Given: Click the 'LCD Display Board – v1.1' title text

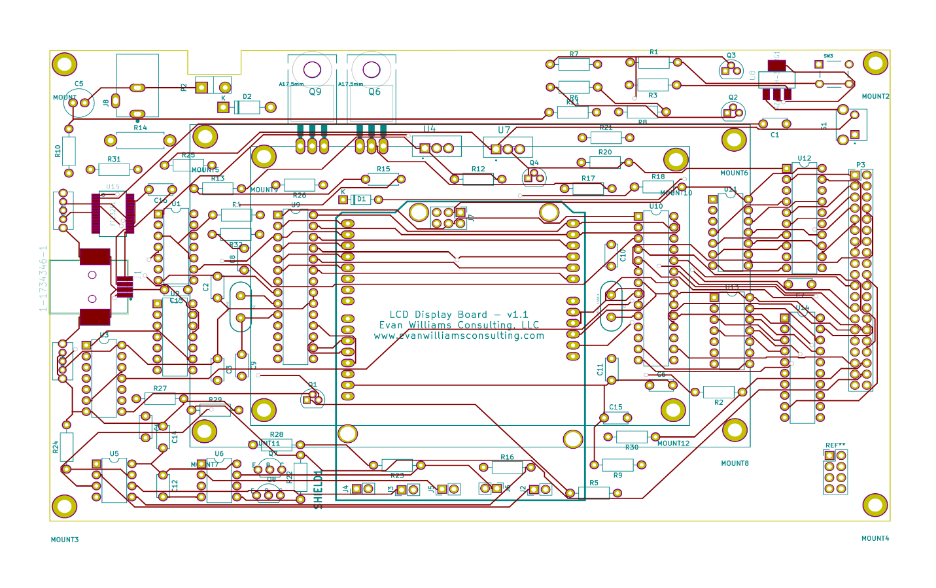Looking at the screenshot, I should [458, 315].
